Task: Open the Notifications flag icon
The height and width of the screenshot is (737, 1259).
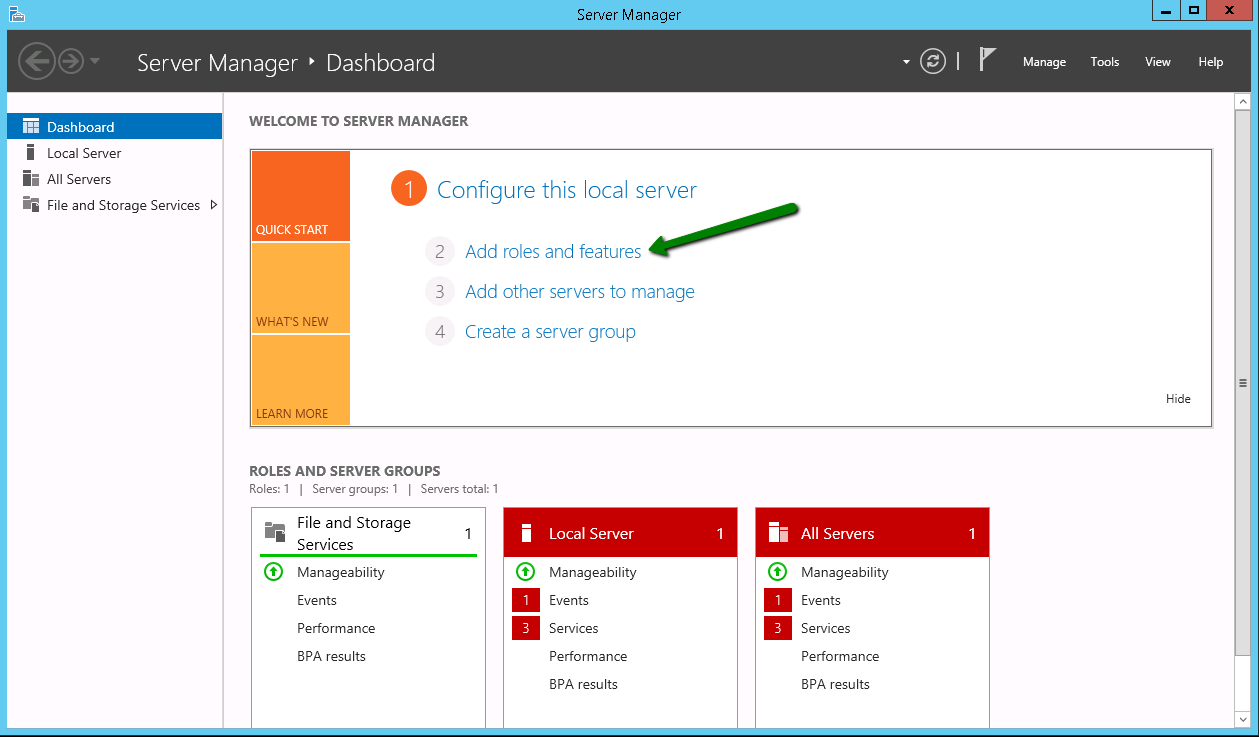Action: pos(987,60)
